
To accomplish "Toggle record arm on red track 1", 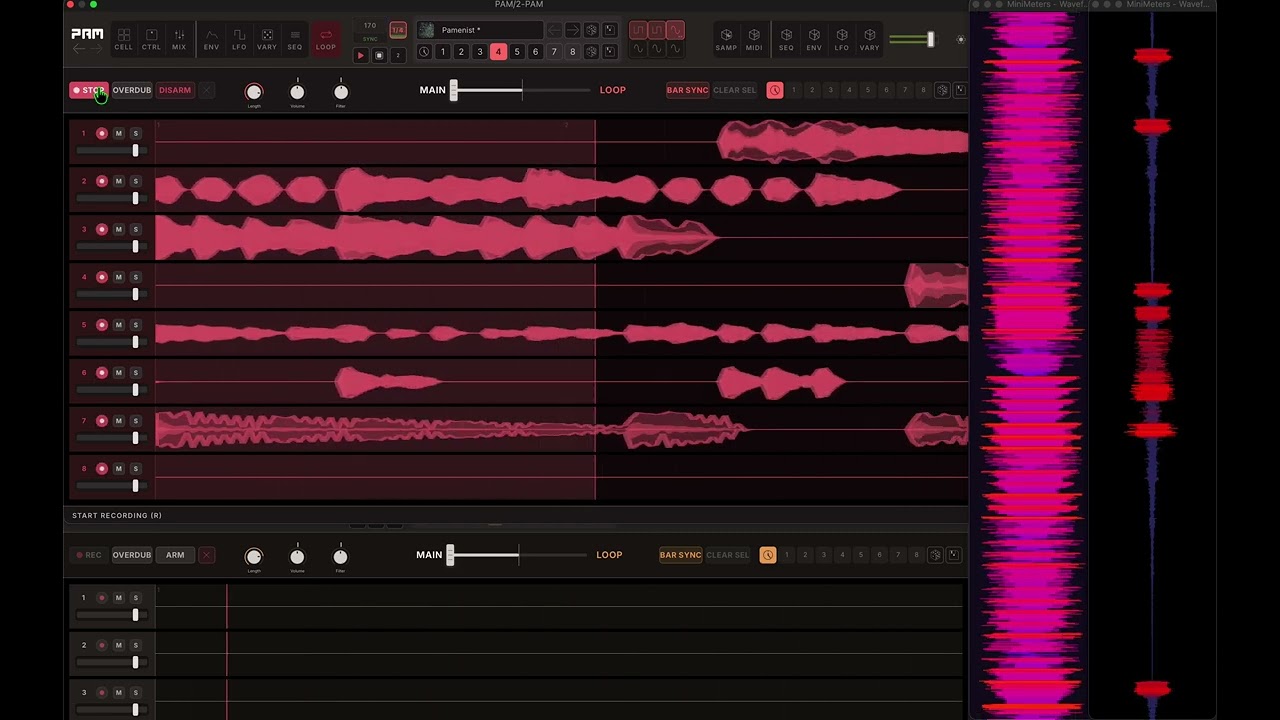I will (x=101, y=133).
